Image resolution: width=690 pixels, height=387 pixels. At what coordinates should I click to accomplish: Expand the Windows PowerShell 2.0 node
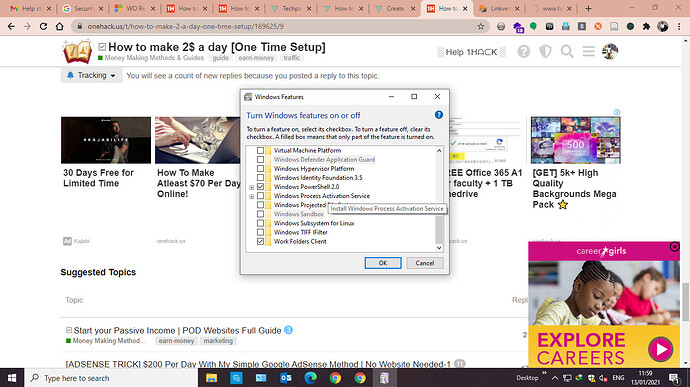(x=252, y=187)
